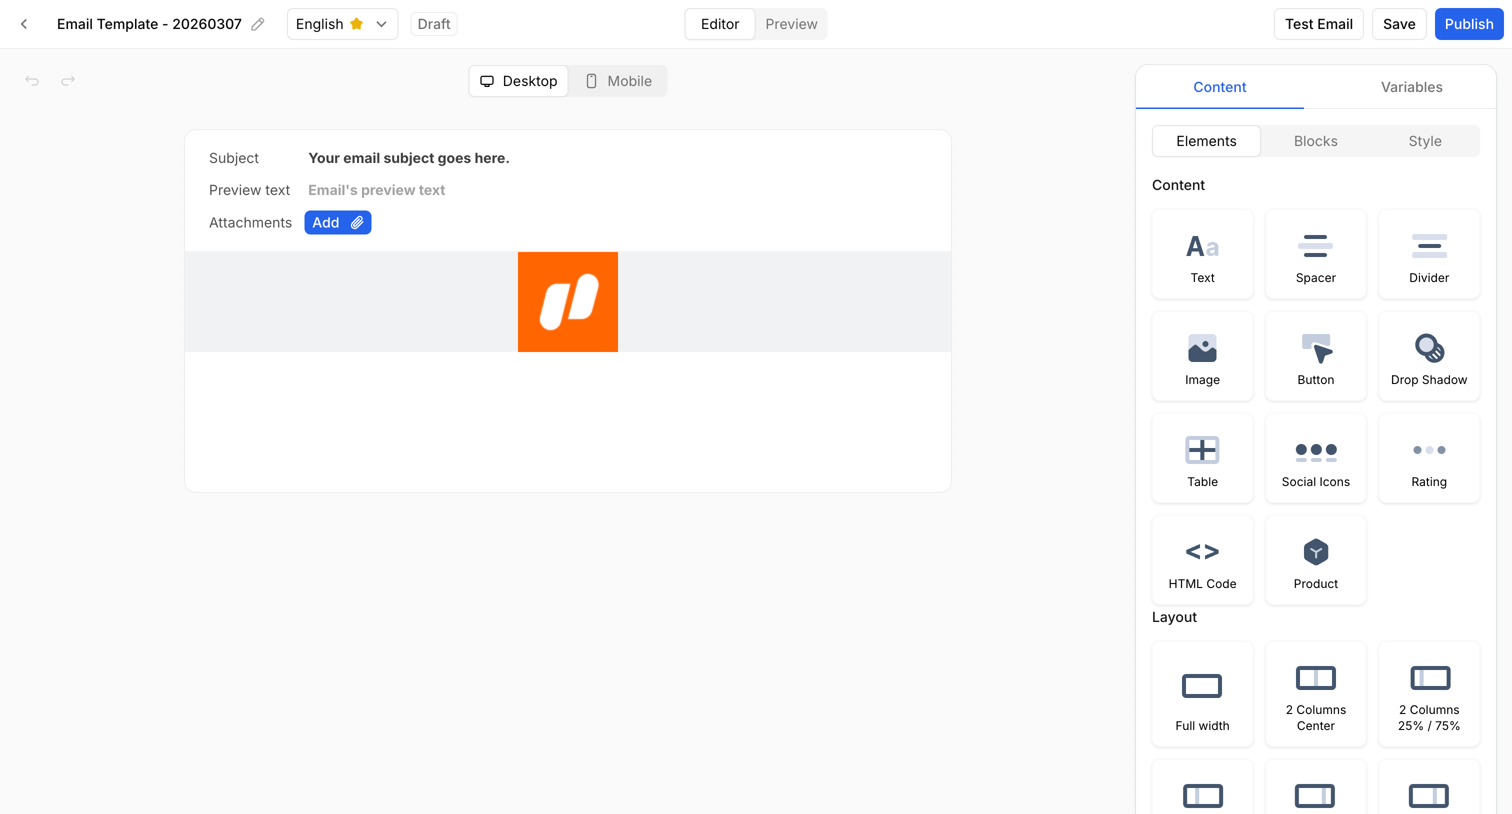The height and width of the screenshot is (814, 1512).
Task: Switch to Desktop view
Action: [519, 81]
